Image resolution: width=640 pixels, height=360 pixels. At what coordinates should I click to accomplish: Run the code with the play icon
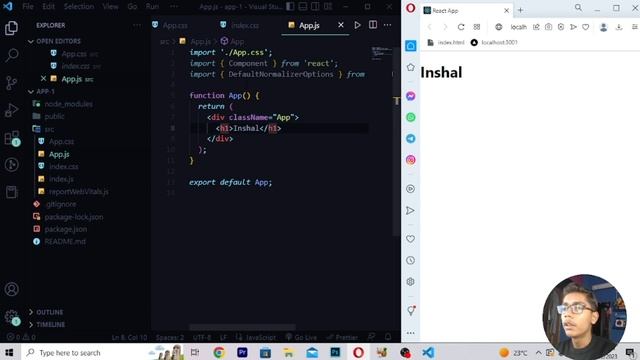pyautogui.click(x=357, y=25)
